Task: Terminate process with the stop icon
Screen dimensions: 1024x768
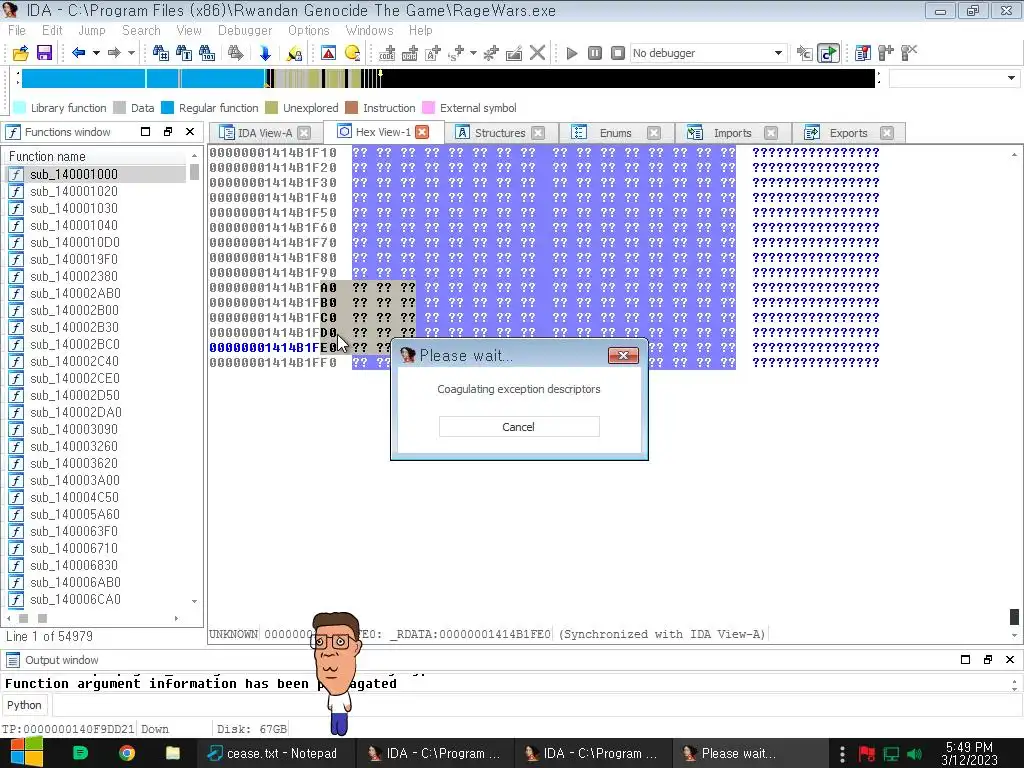Action: click(x=618, y=53)
